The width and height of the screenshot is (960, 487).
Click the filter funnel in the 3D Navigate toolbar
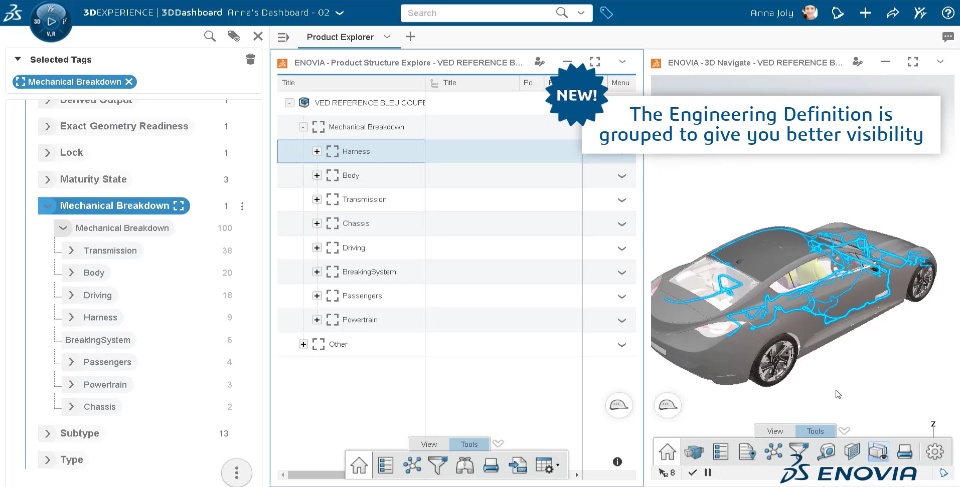tap(800, 451)
